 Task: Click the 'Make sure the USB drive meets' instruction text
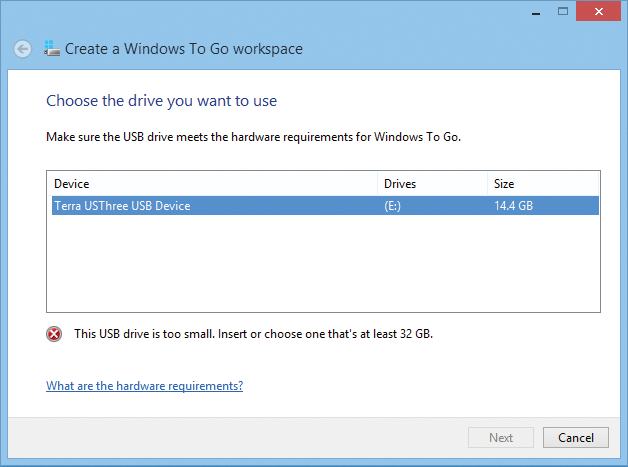click(254, 137)
